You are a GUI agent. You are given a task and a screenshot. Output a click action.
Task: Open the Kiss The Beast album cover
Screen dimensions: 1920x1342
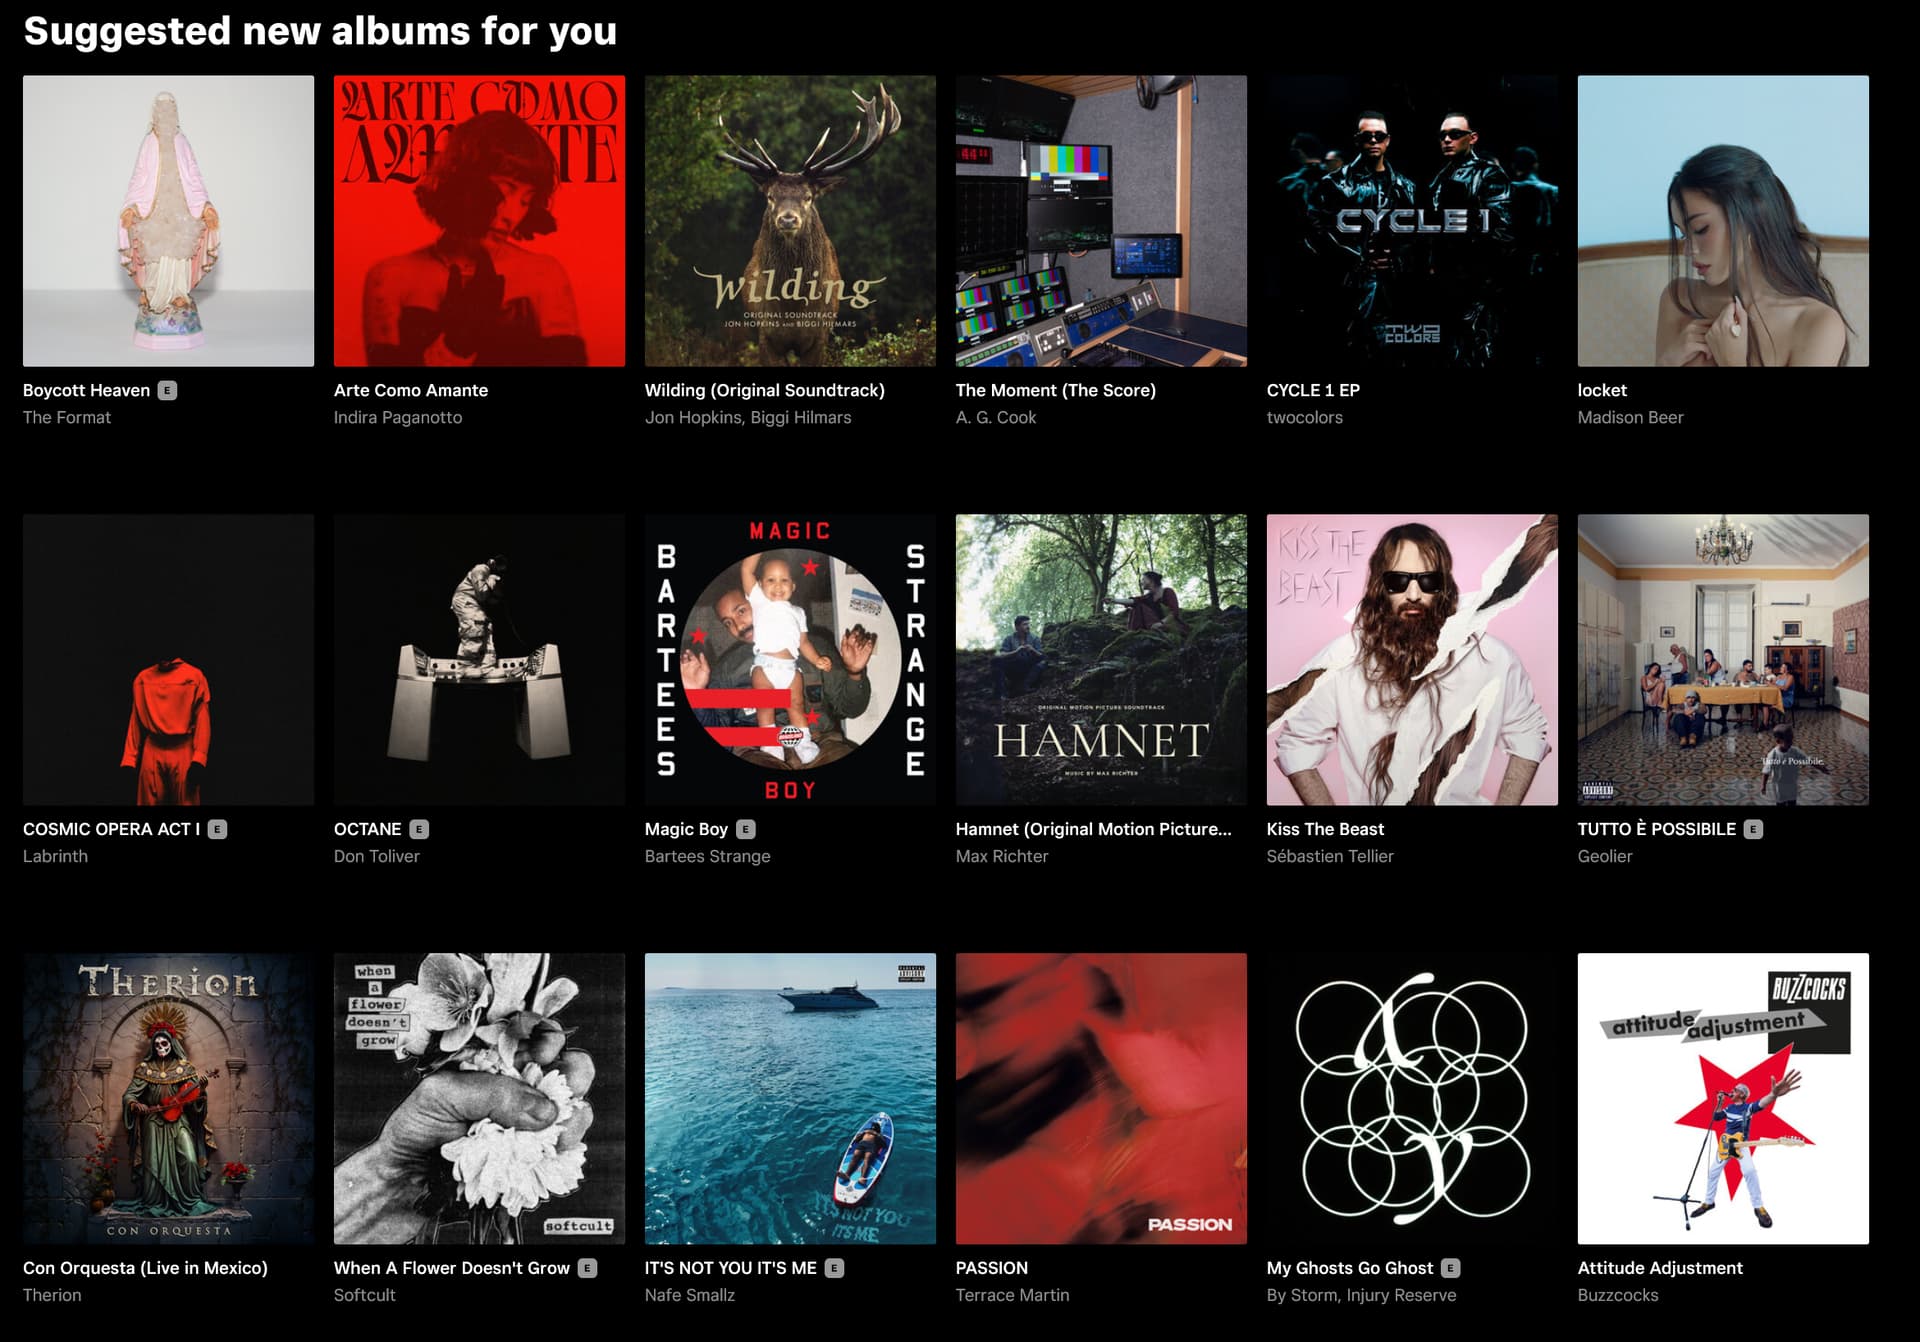(1412, 660)
